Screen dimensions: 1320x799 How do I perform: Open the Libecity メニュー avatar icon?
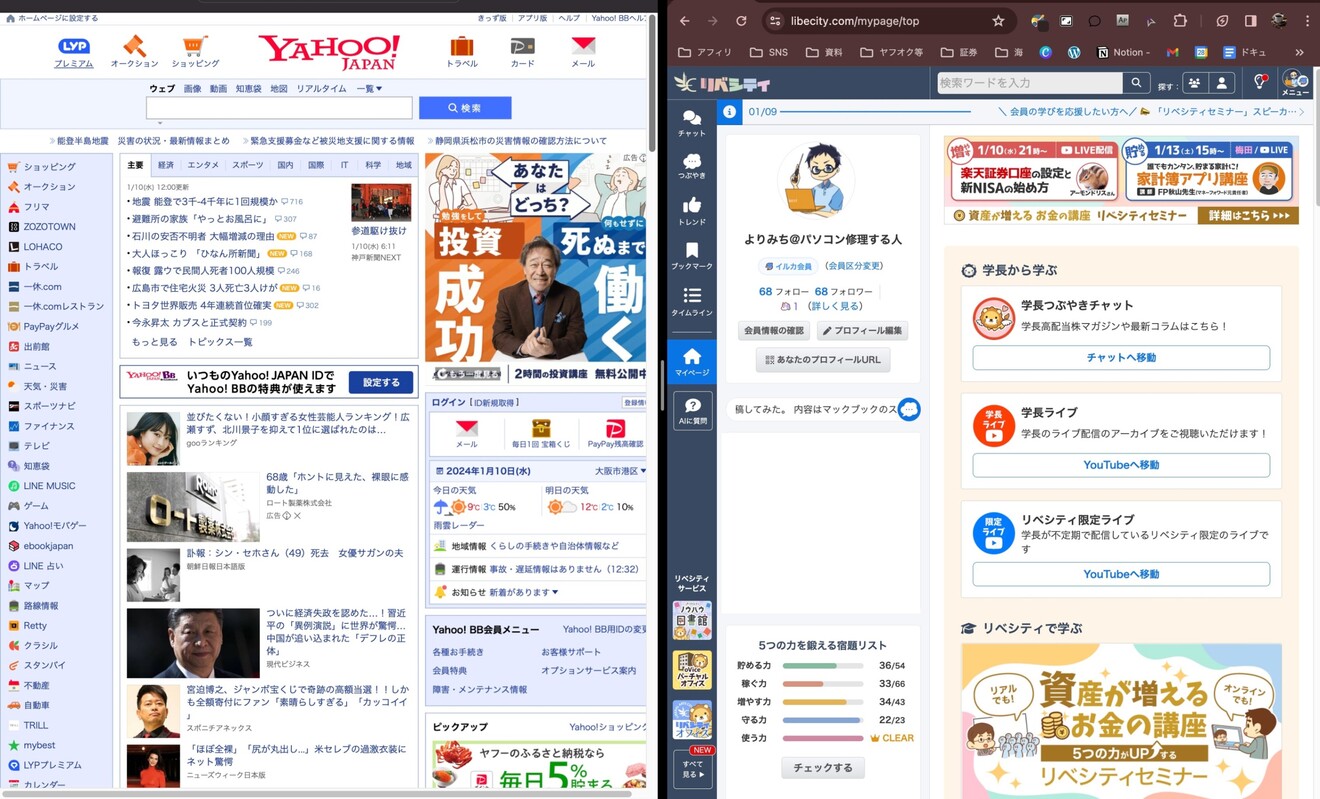point(1295,82)
